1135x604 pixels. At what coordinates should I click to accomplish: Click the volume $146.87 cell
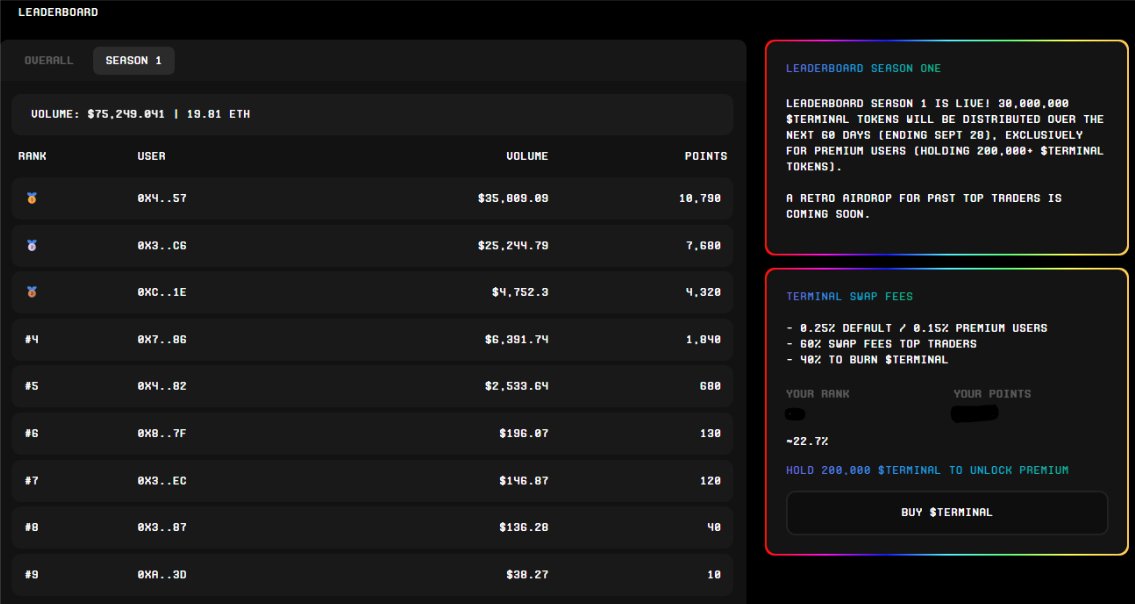point(523,480)
